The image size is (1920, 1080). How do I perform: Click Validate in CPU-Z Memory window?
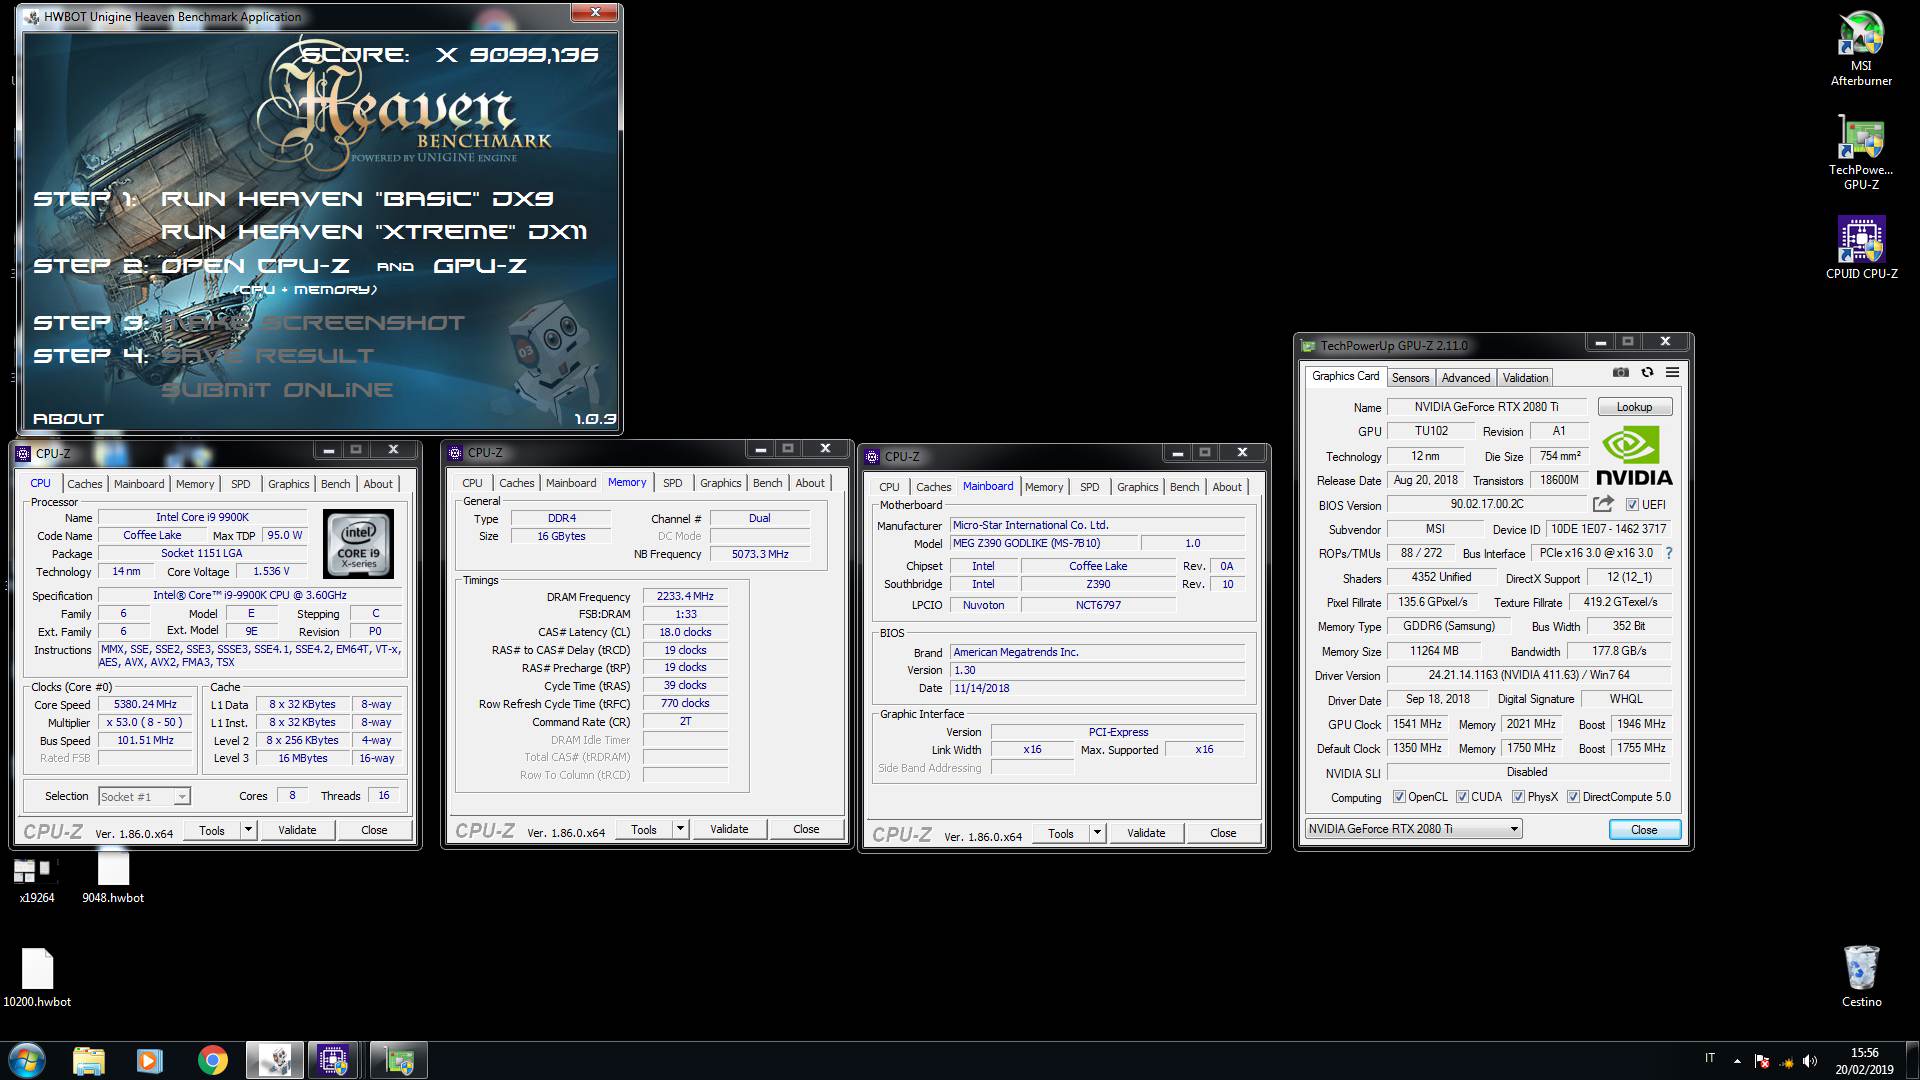click(x=729, y=829)
